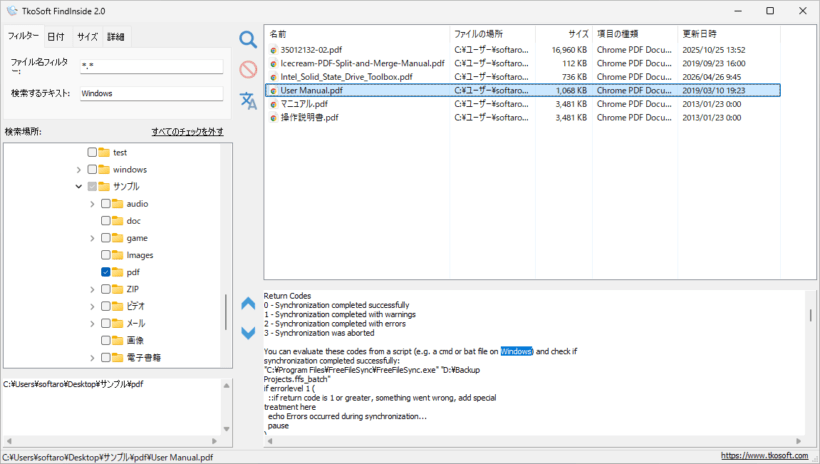Click the translate language icon
The width and height of the screenshot is (820, 464).
[248, 100]
